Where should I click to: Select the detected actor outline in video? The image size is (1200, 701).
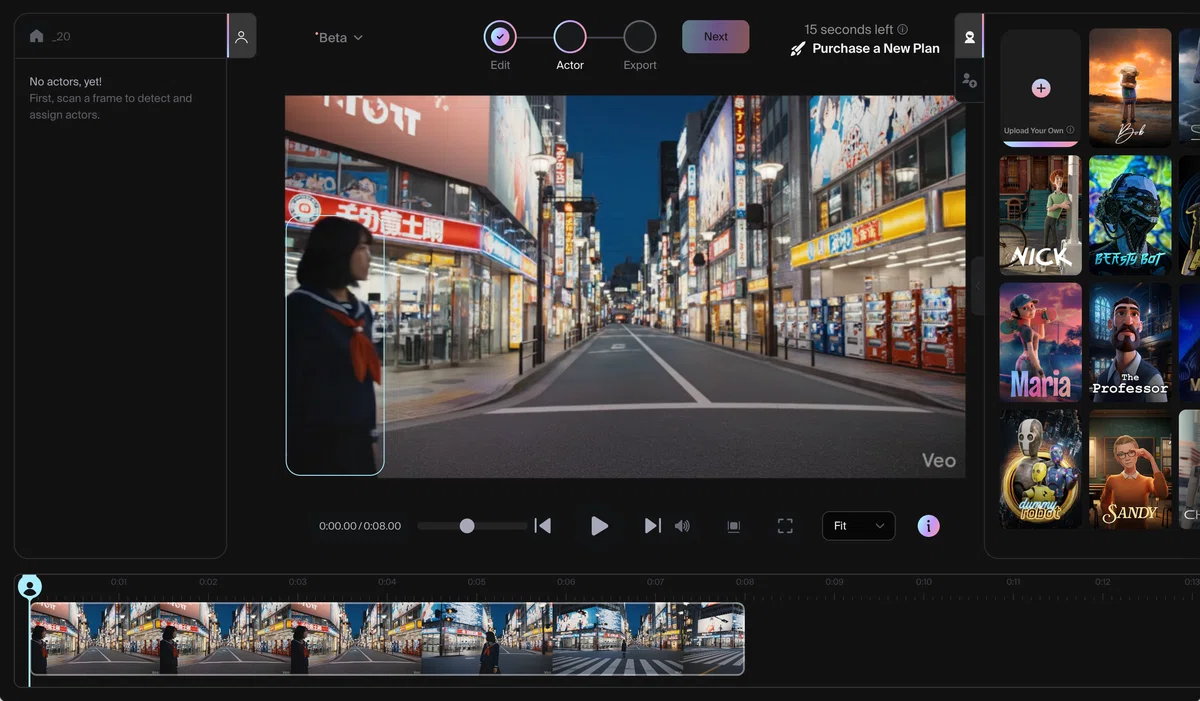(335, 346)
